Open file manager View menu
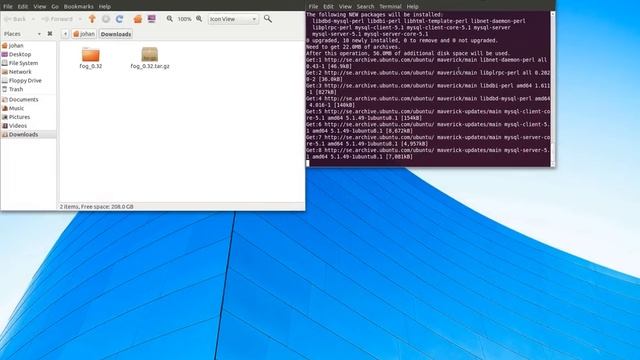This screenshot has height=360, width=640. pyautogui.click(x=40, y=7)
